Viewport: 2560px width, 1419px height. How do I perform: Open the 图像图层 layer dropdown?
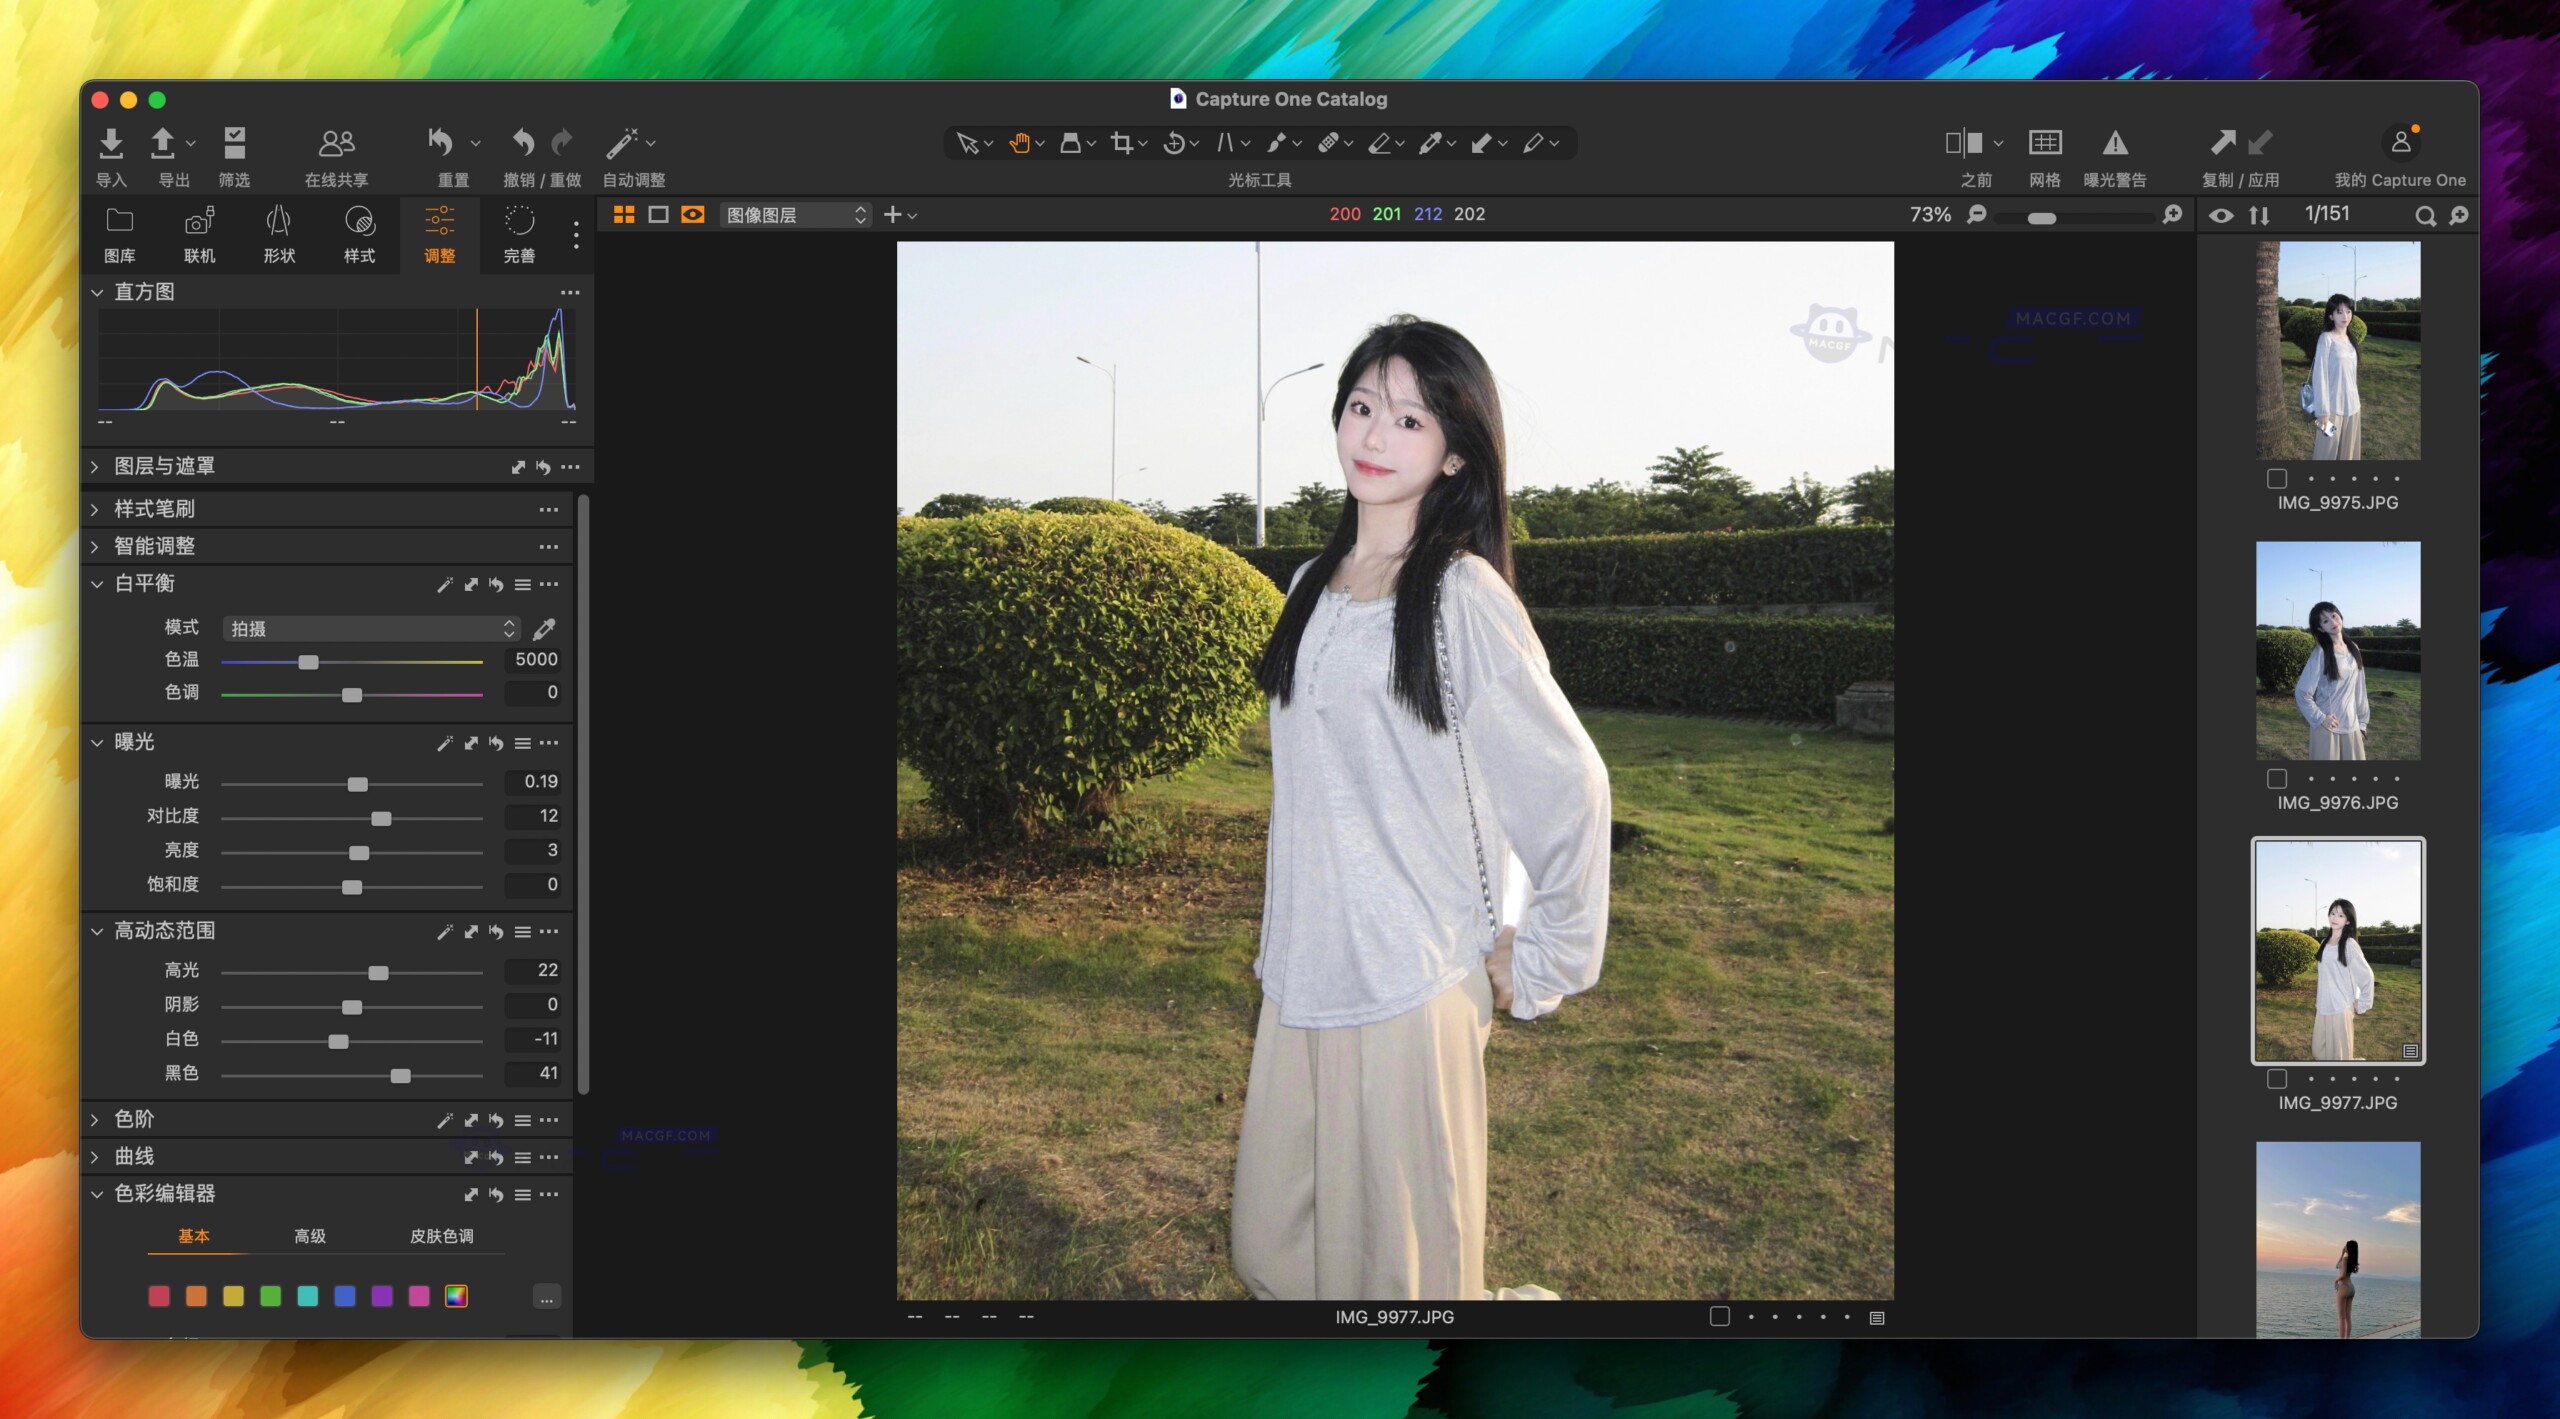pyautogui.click(x=795, y=214)
